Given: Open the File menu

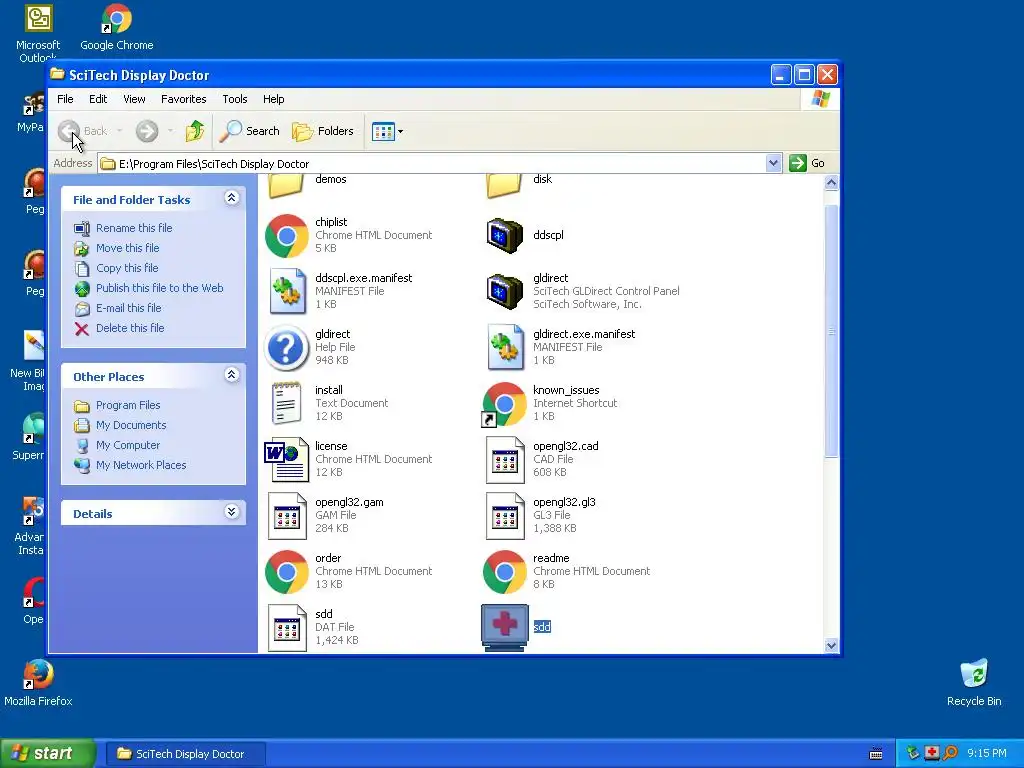Looking at the screenshot, I should pos(65,99).
